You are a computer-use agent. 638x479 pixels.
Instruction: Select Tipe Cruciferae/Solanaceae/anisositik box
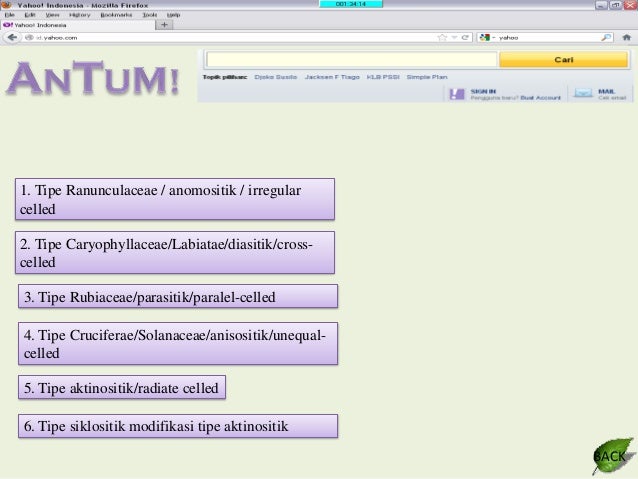point(178,343)
